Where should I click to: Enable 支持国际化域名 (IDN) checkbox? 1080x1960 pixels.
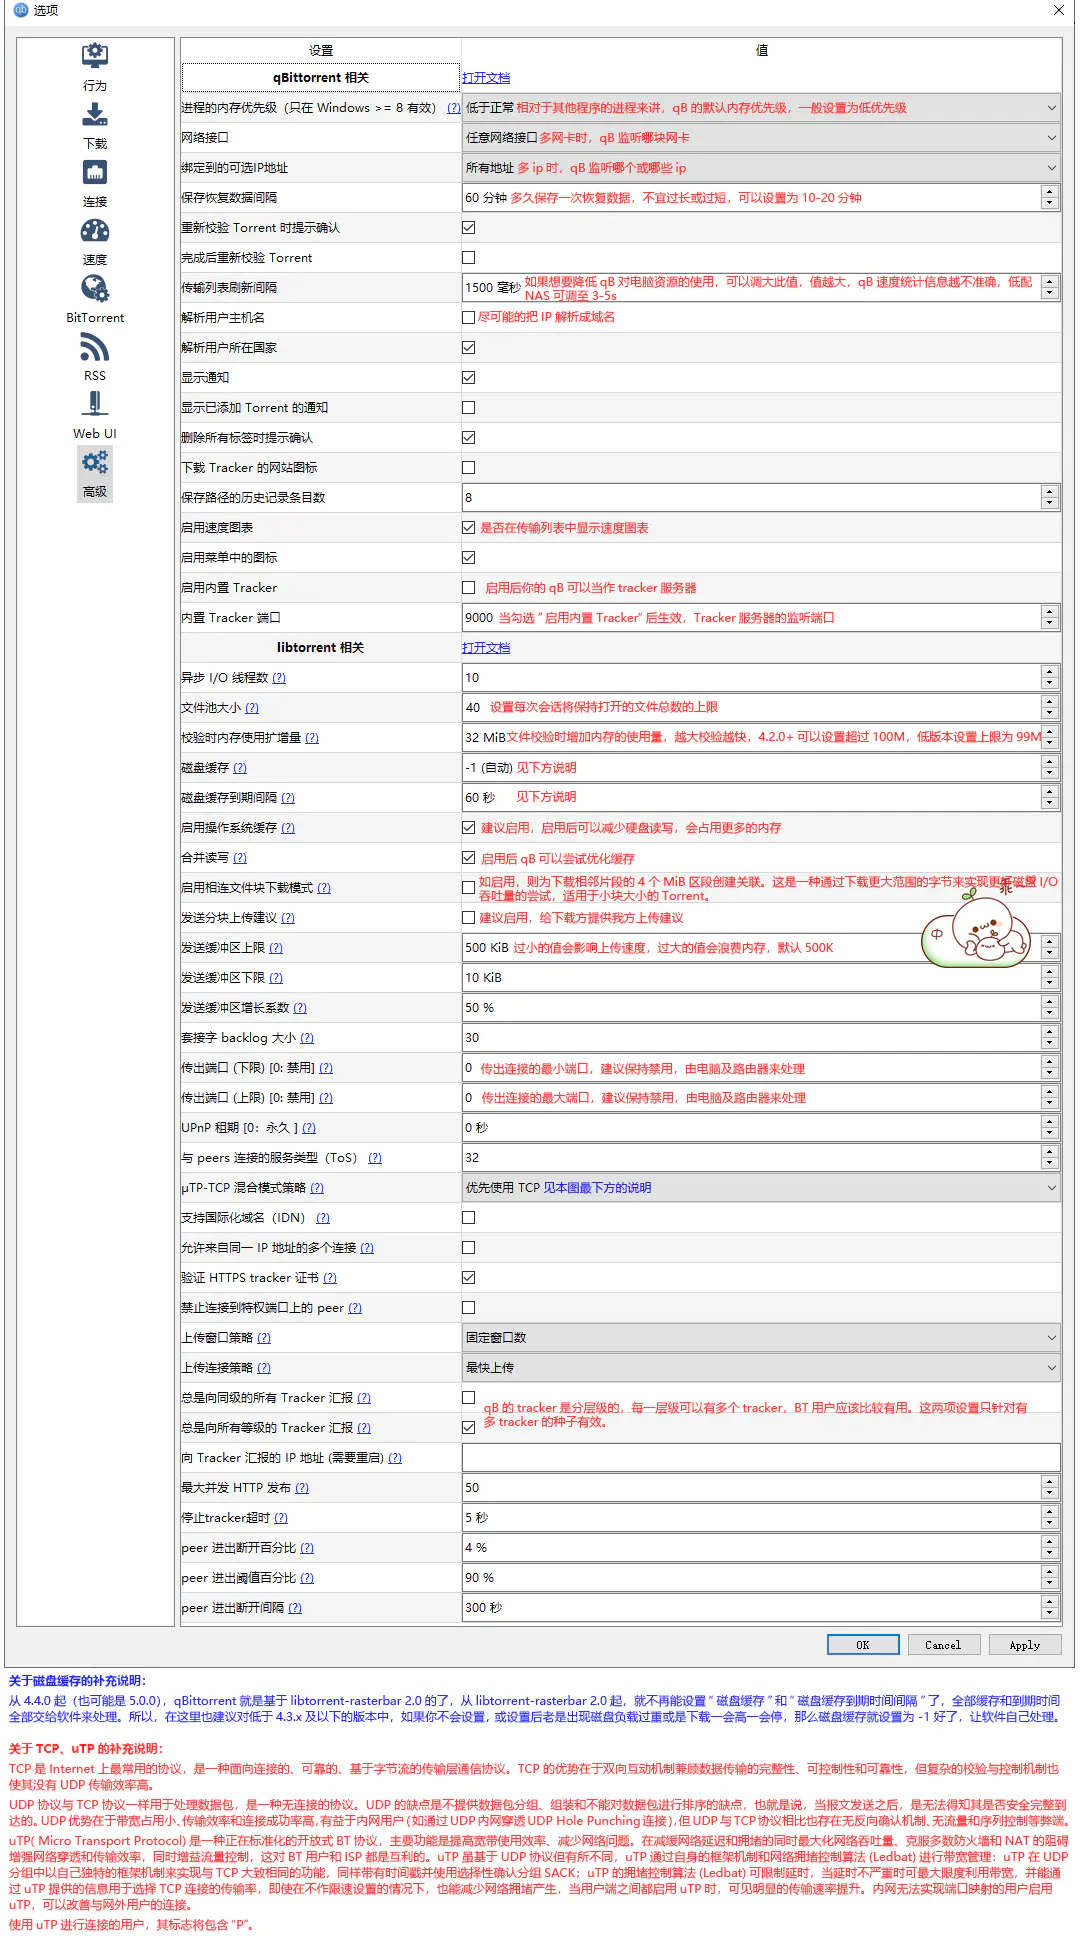click(x=468, y=1218)
